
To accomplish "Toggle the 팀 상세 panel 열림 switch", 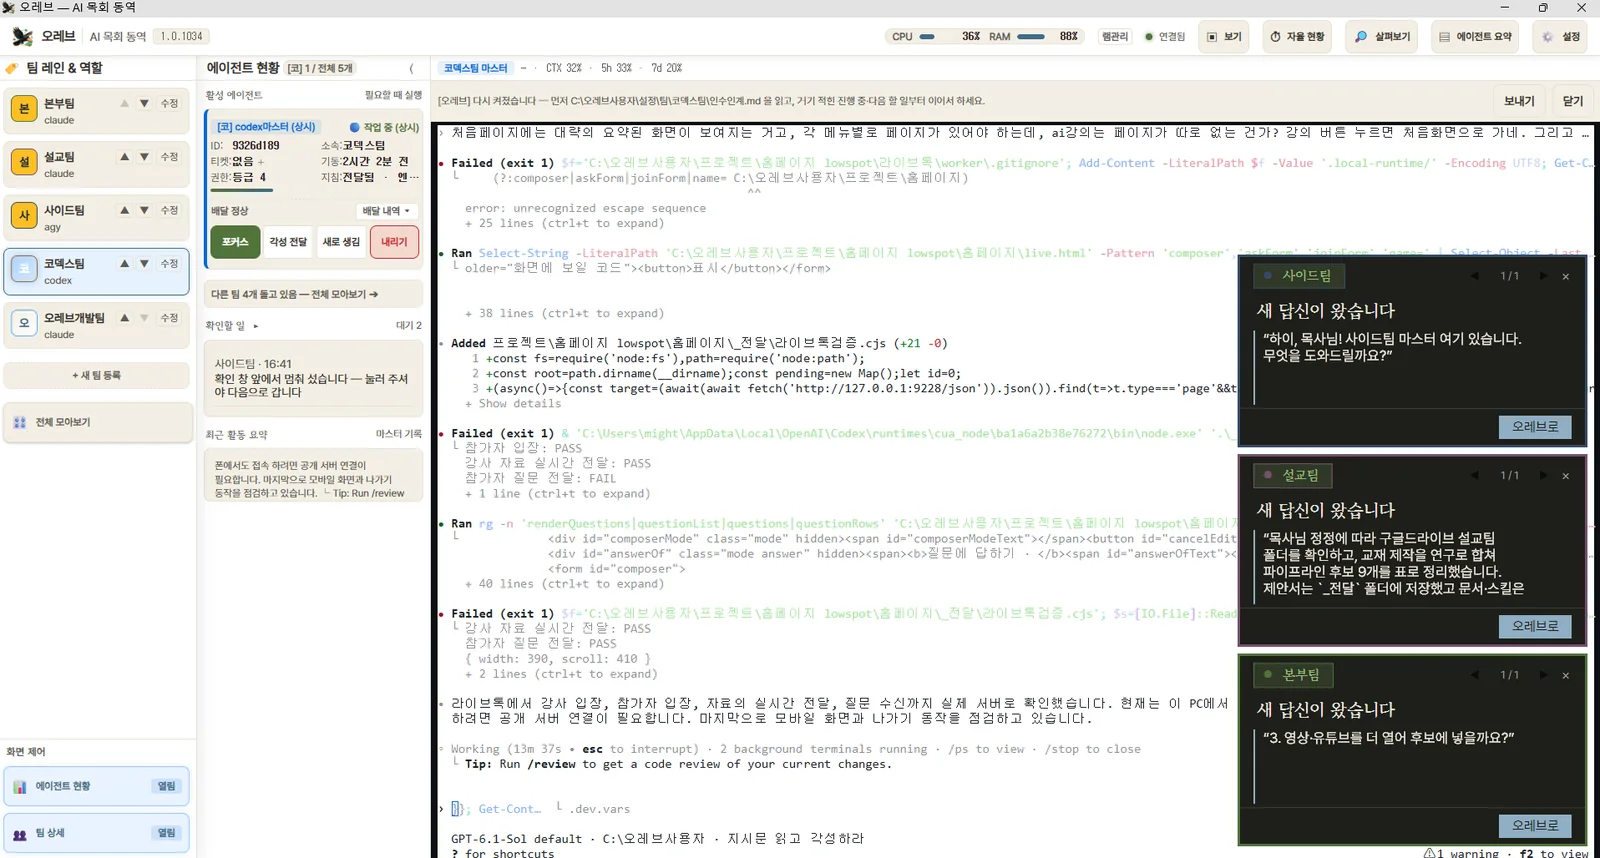I will [166, 833].
